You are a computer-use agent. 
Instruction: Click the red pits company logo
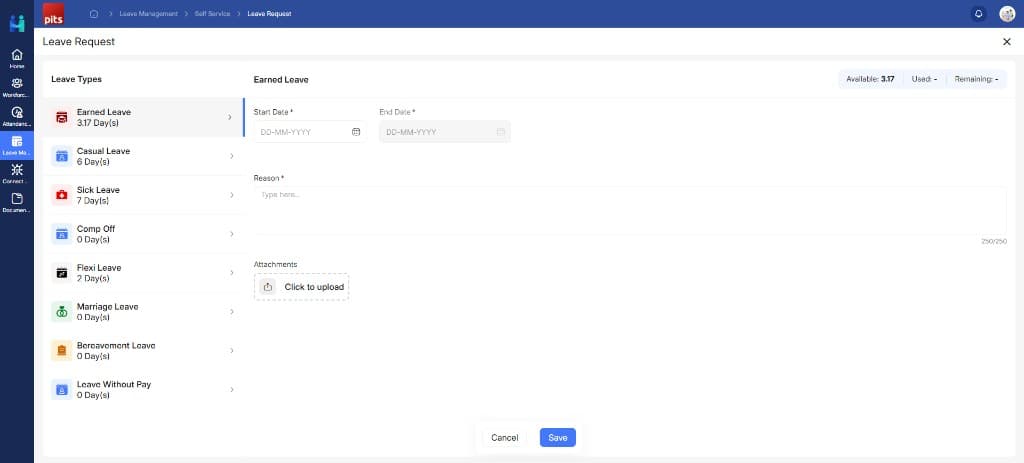tap(53, 14)
